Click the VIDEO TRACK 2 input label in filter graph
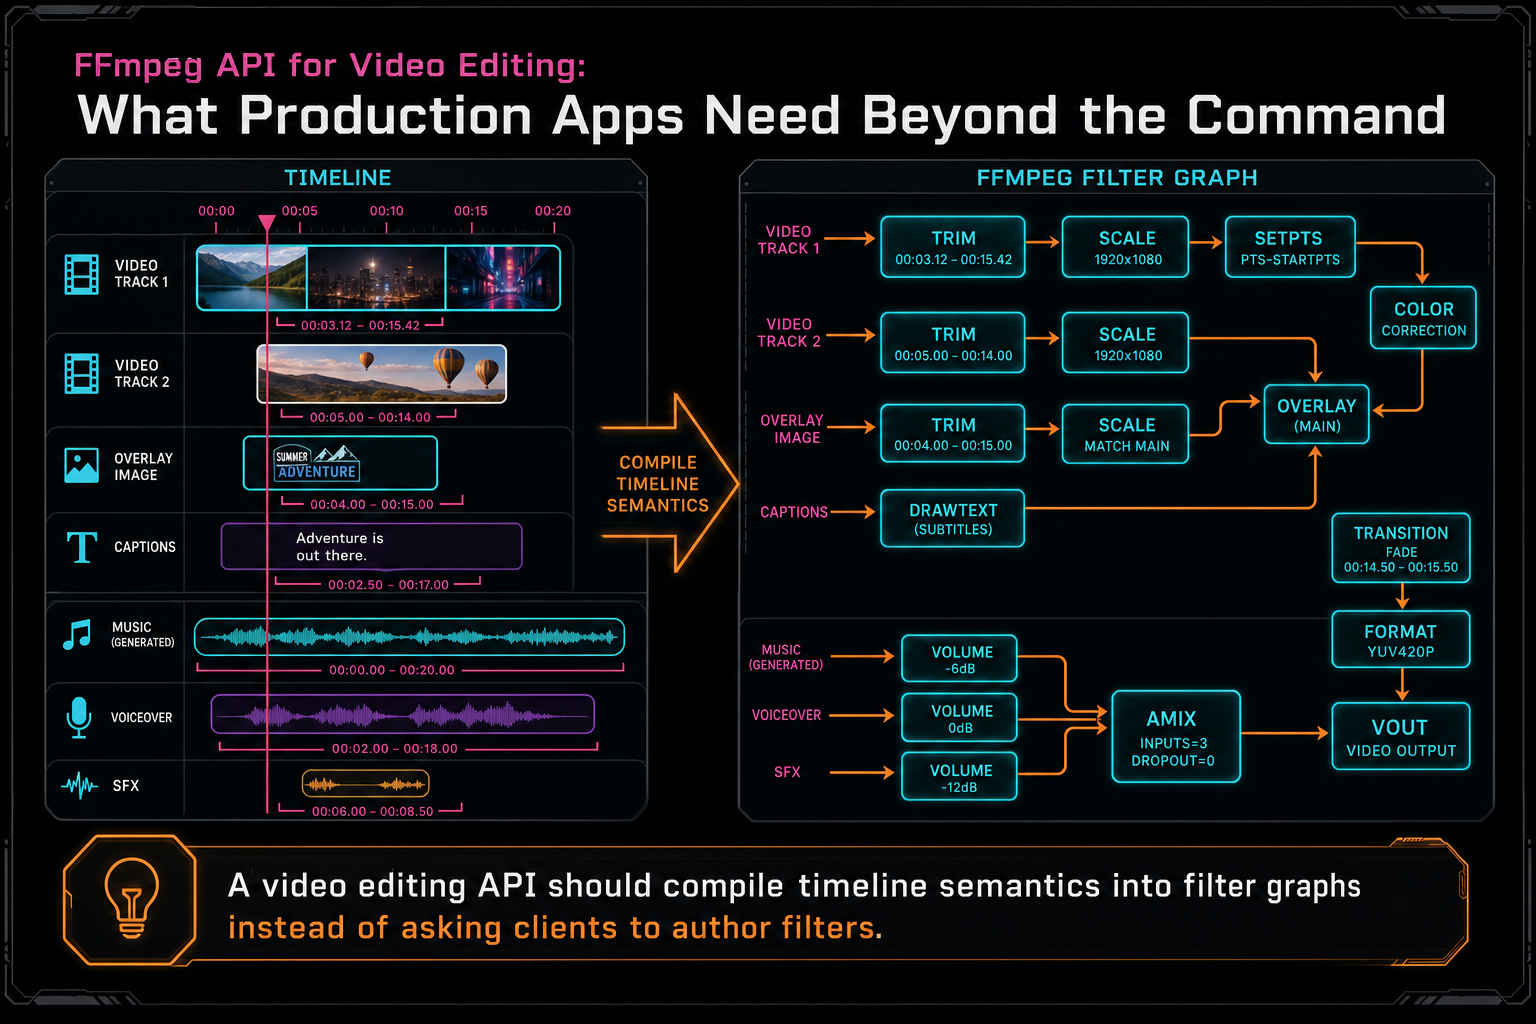Viewport: 1536px width, 1024px height. pyautogui.click(x=788, y=333)
